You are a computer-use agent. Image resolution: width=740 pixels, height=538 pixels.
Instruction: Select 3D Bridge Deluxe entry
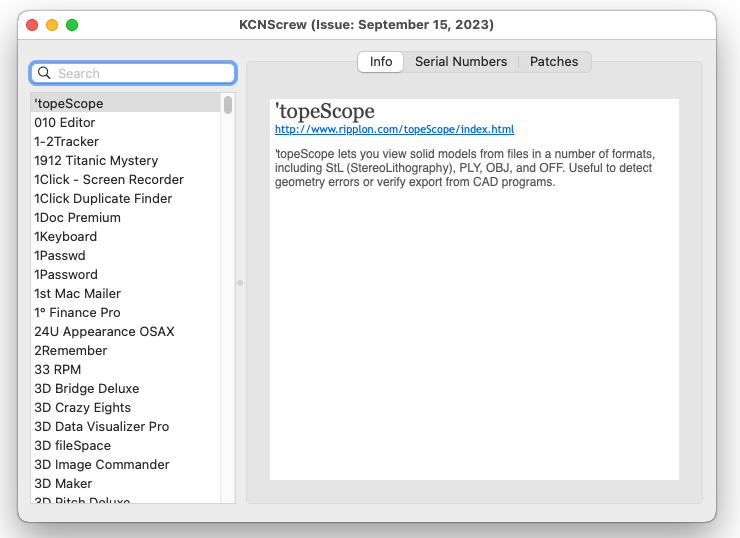tap(126, 388)
